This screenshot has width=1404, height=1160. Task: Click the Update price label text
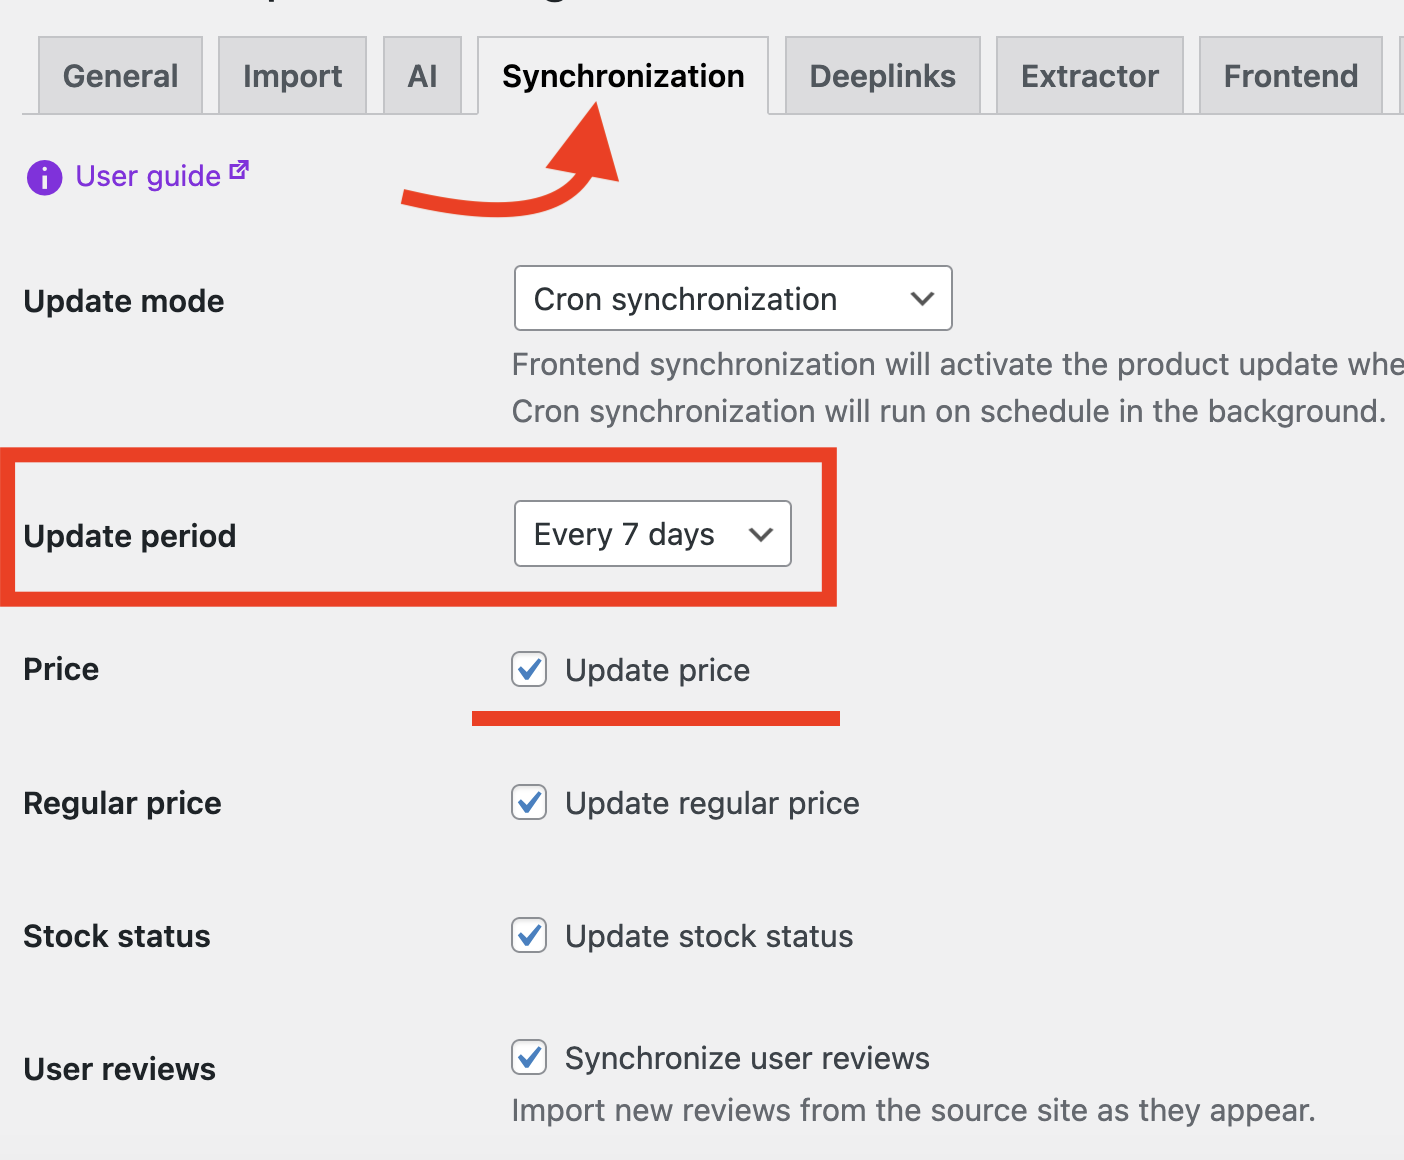coord(657,670)
